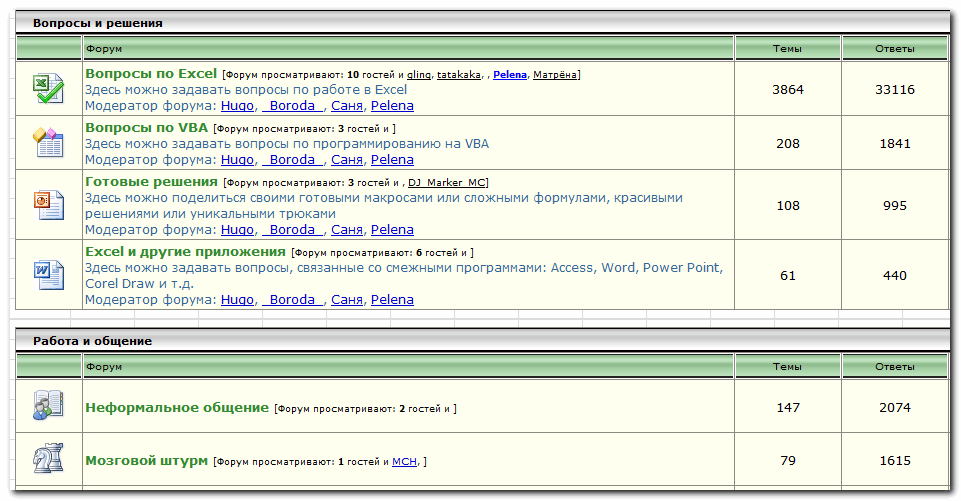Viewport: 961px width, 501px height.
Task: Open the Неформальное общение forum
Action: pos(177,408)
